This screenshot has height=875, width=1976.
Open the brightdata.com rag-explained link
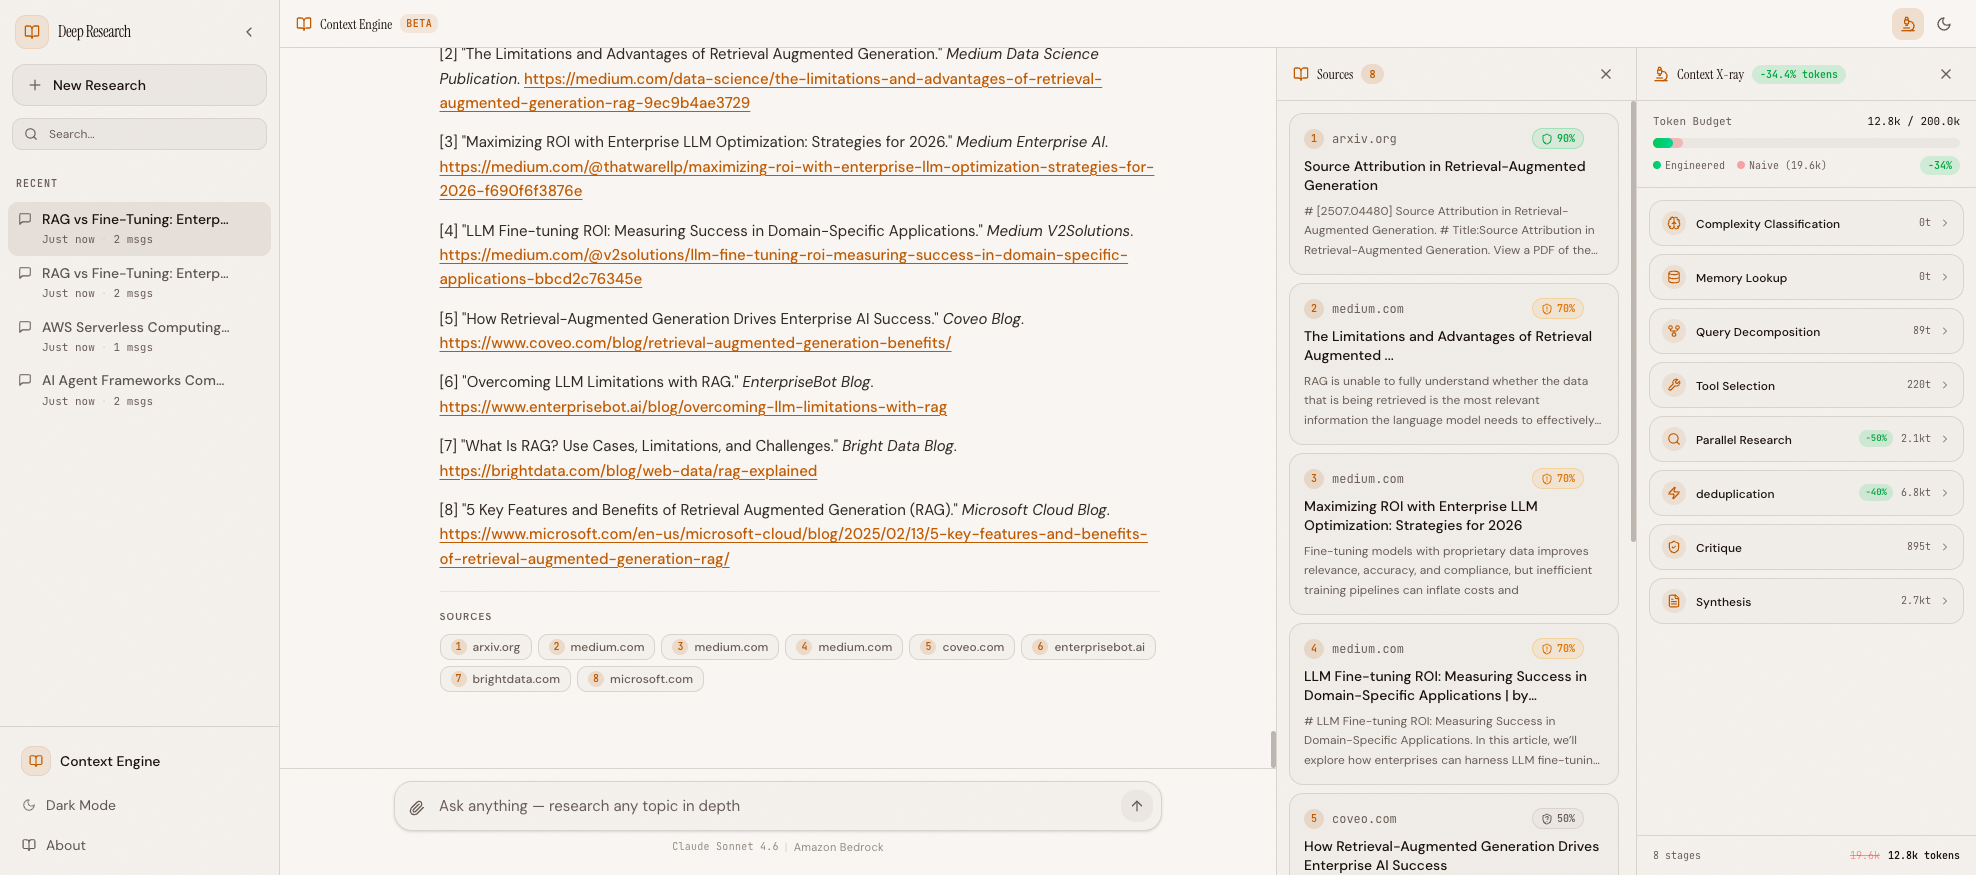(628, 471)
